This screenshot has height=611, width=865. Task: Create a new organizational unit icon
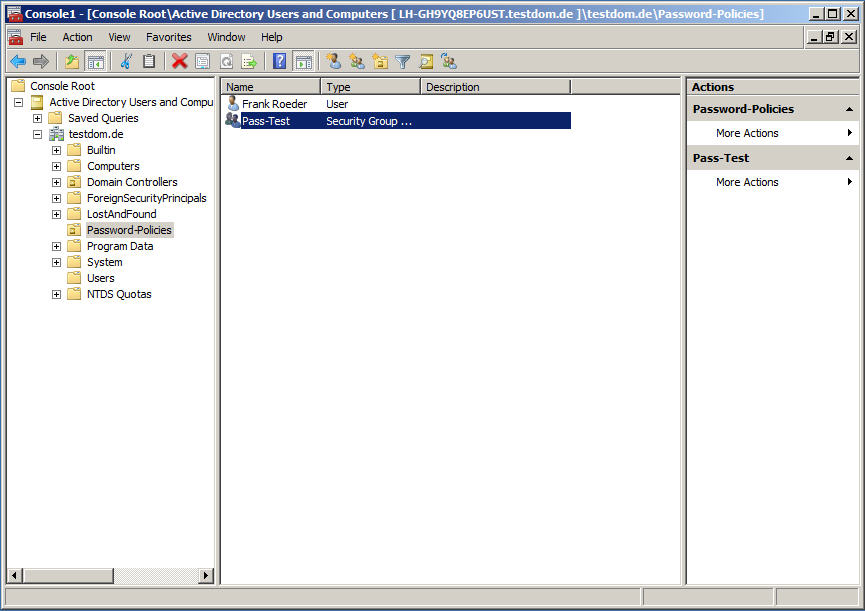click(380, 61)
